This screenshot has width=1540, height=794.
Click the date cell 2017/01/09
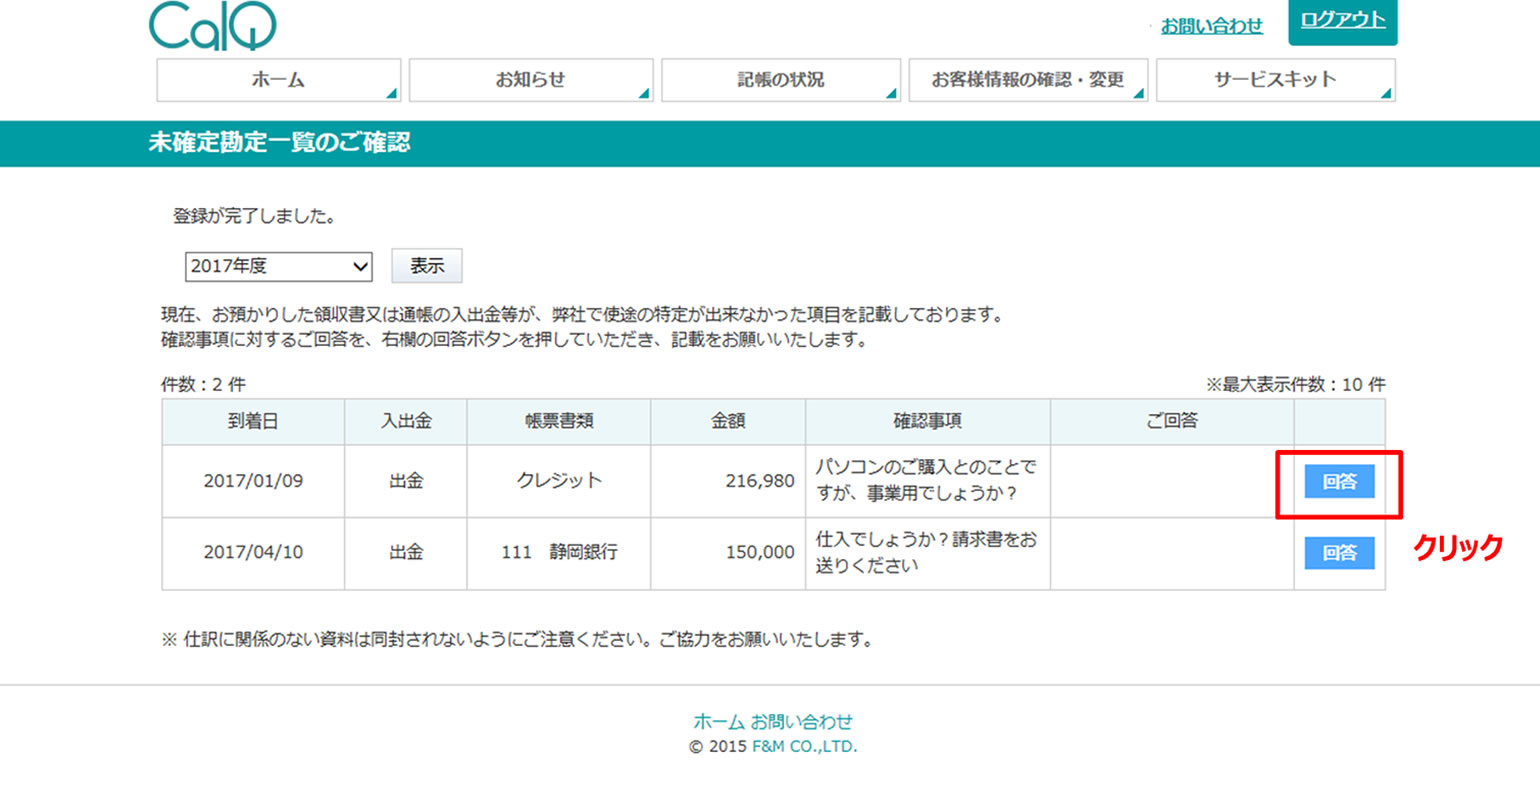253,481
